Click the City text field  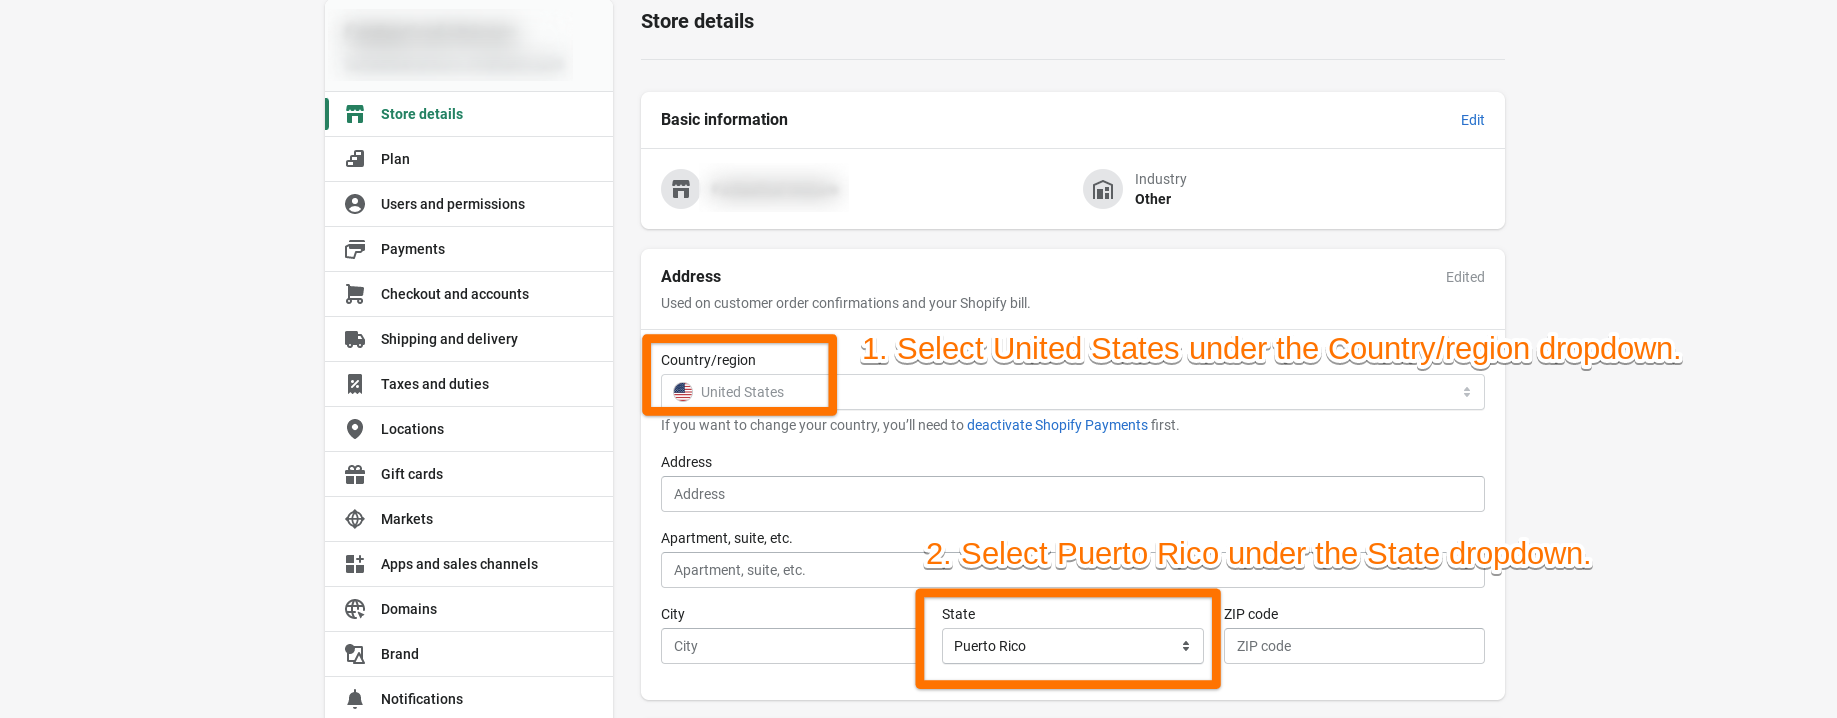pos(787,646)
